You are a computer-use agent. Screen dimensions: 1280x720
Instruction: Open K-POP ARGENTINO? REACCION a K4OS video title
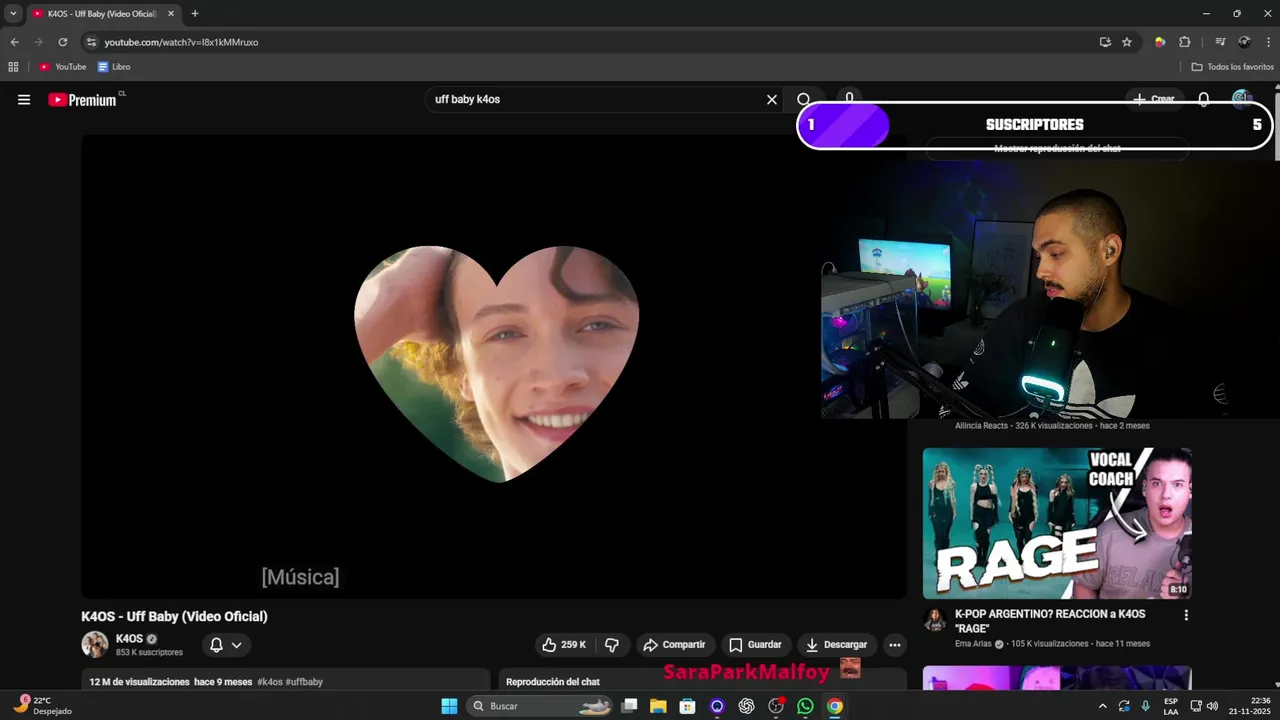pyautogui.click(x=1050, y=621)
